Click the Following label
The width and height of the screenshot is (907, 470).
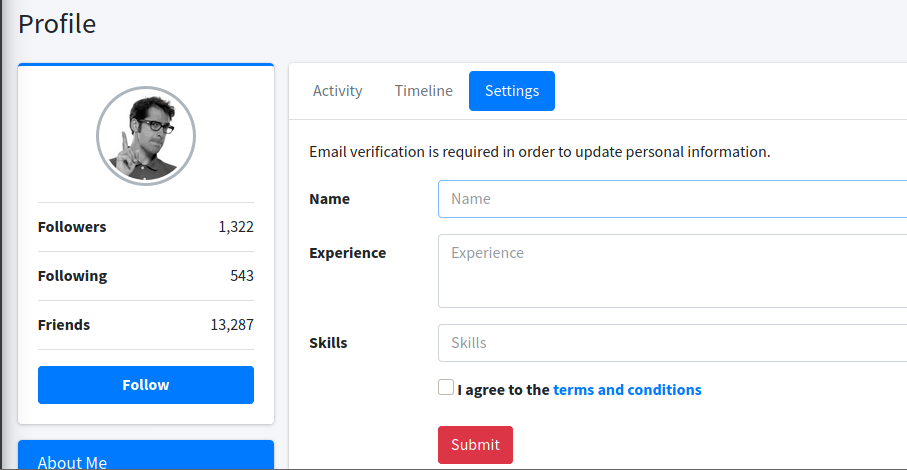coord(72,276)
